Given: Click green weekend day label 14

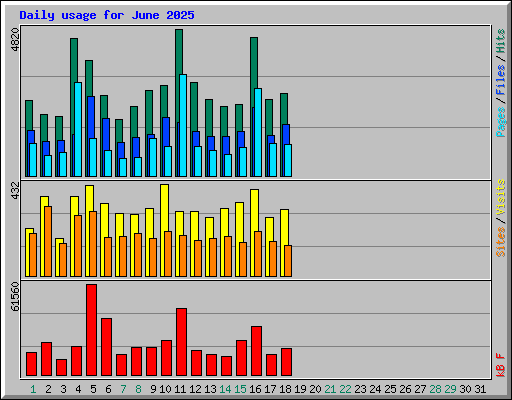Looking at the screenshot, I should (x=225, y=389).
